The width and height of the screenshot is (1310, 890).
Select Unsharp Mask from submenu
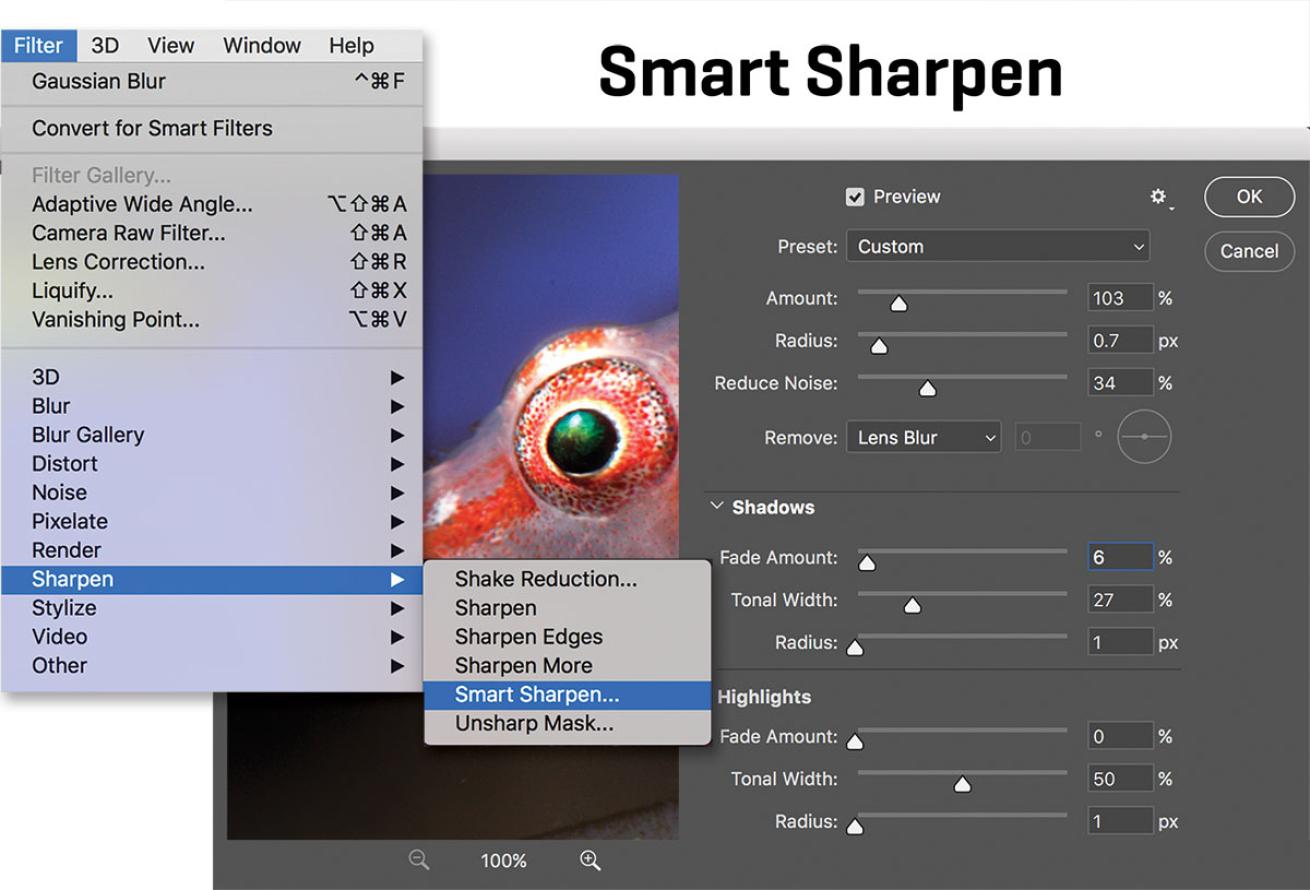[x=534, y=724]
